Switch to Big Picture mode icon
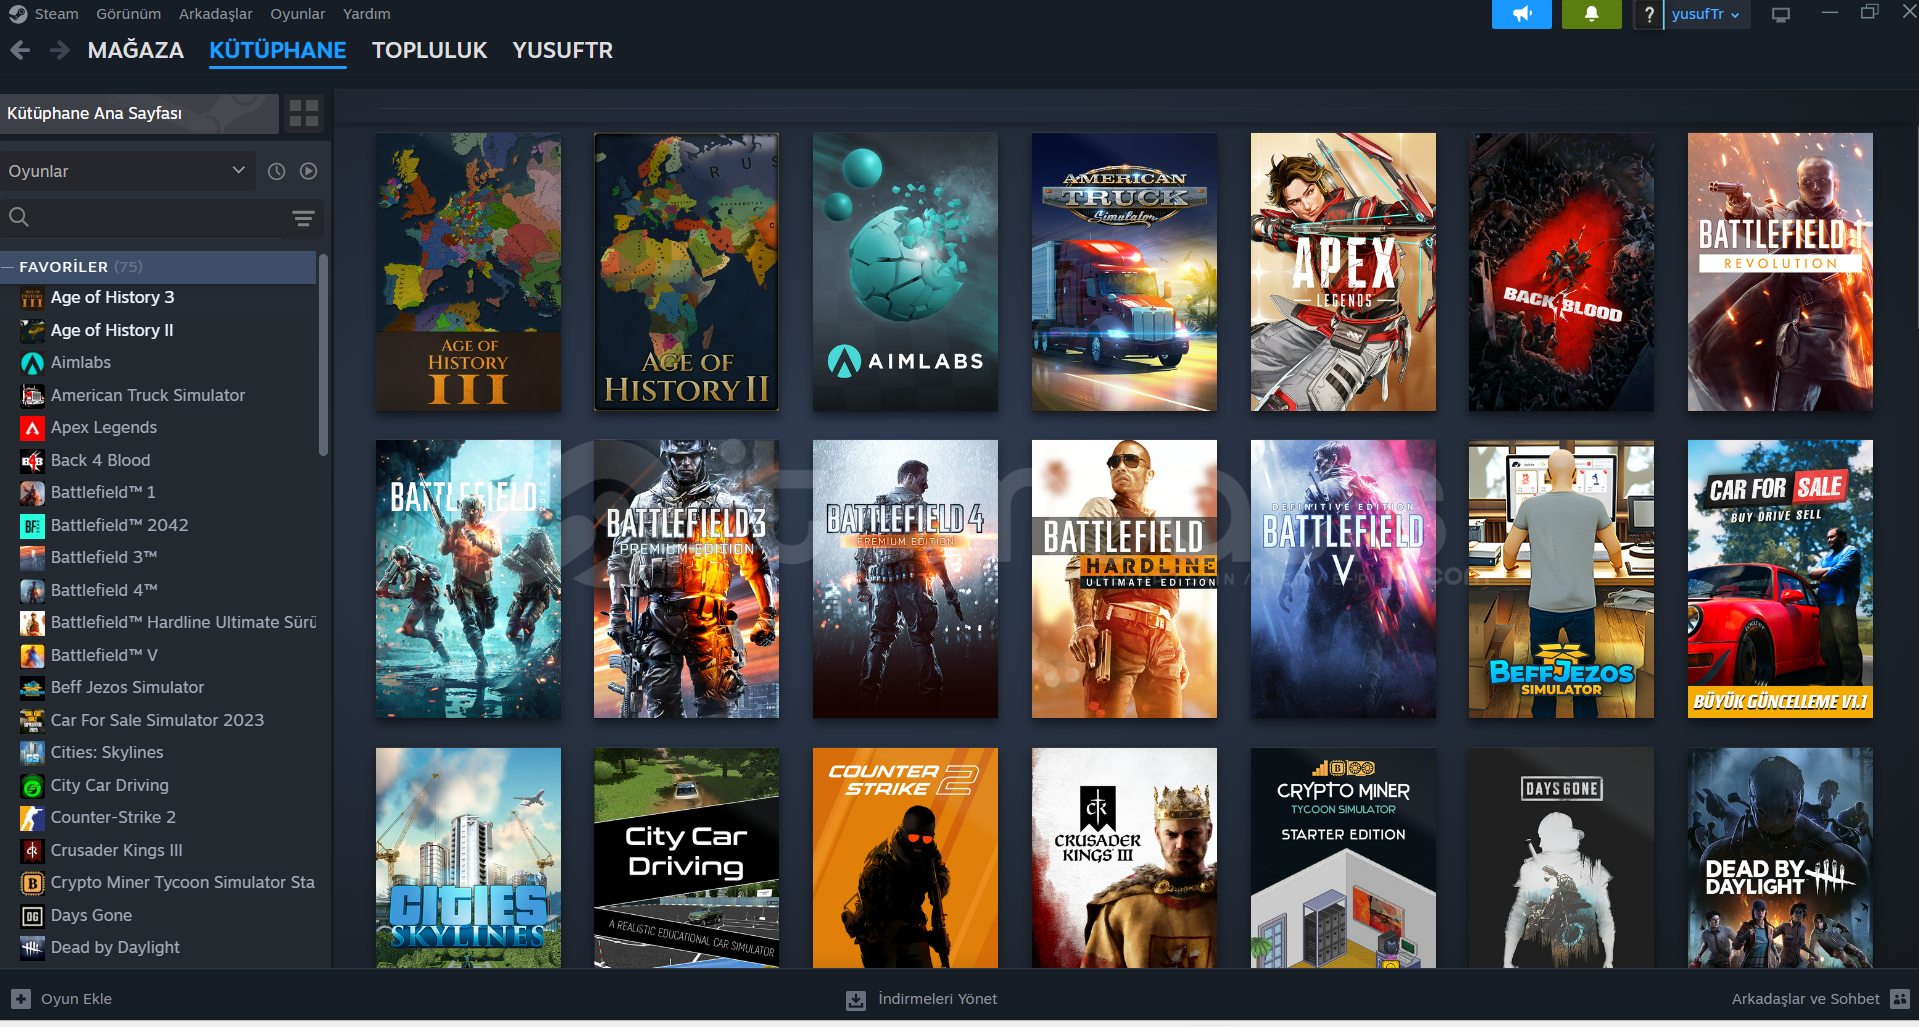1919x1027 pixels. pyautogui.click(x=1781, y=15)
